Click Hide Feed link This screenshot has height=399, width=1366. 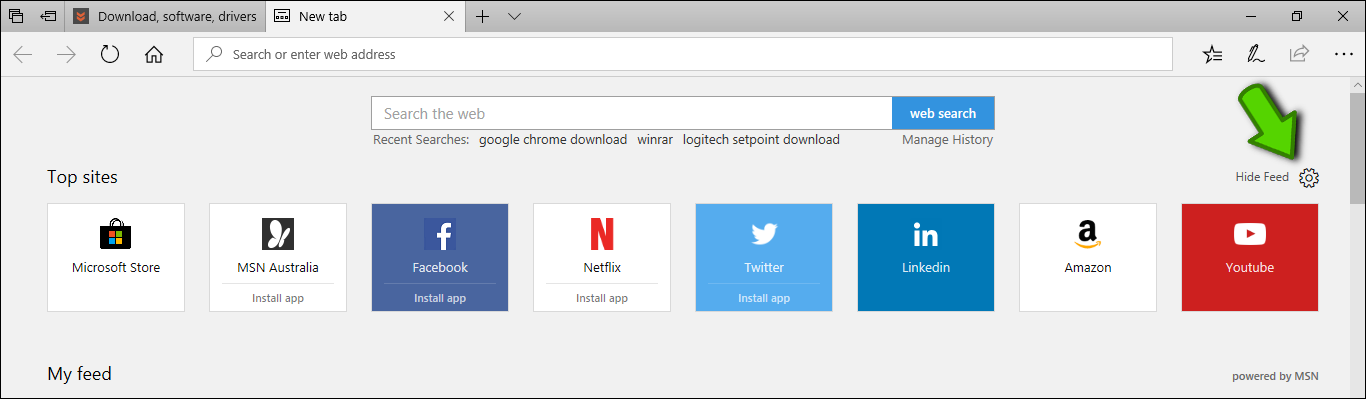[1262, 177]
